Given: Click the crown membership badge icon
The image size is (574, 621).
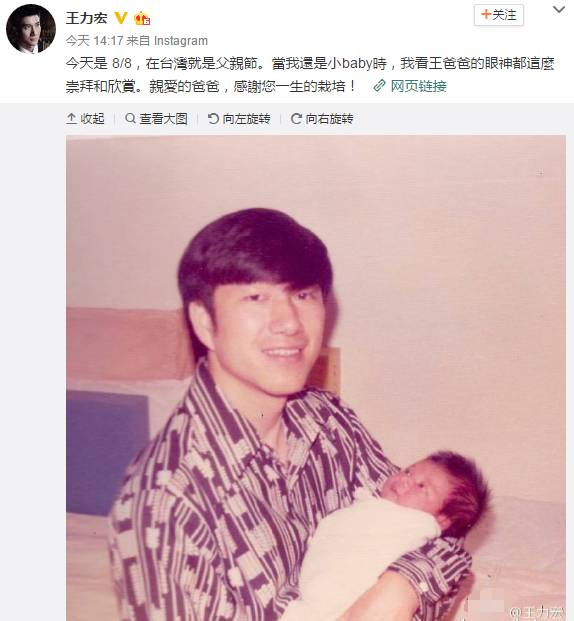Looking at the screenshot, I should pos(142,18).
